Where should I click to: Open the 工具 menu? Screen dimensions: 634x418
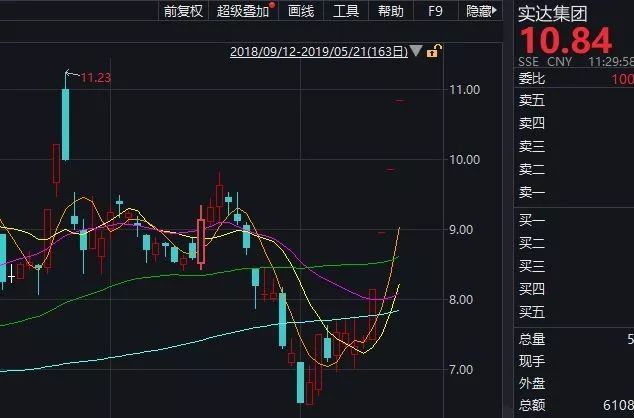tap(346, 11)
